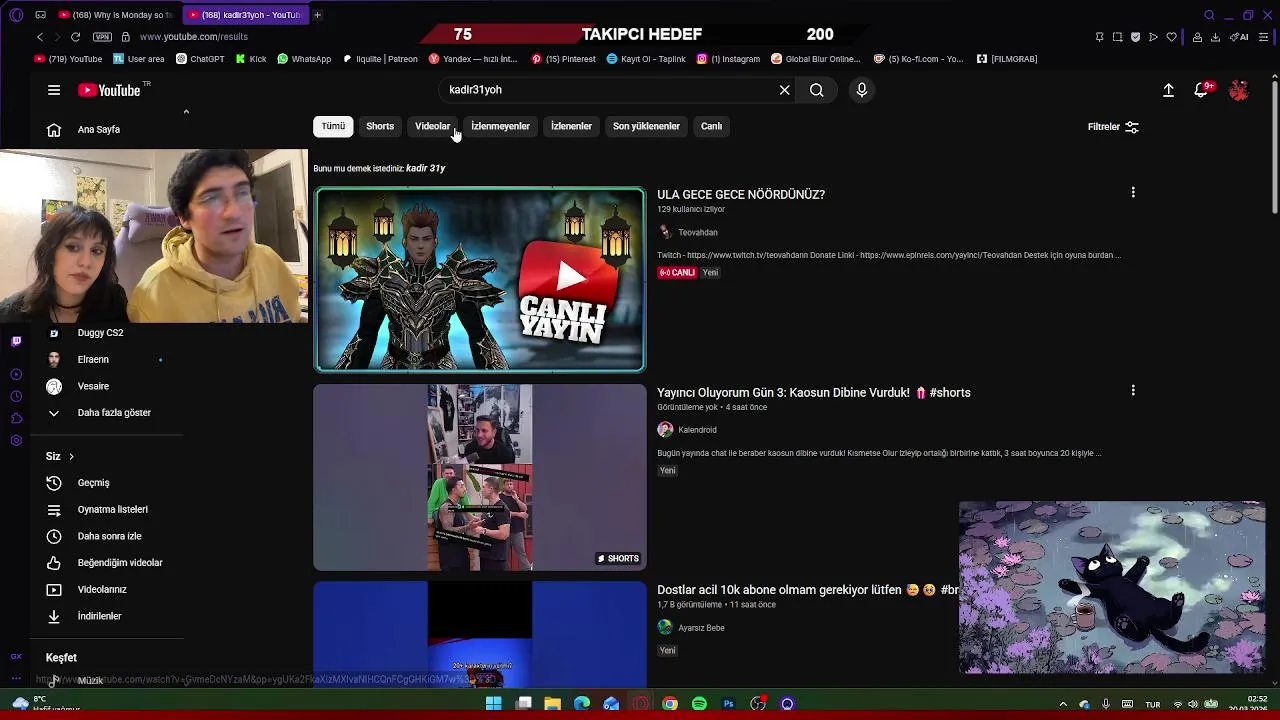Image resolution: width=1280 pixels, height=720 pixels.
Task: Open more options for Yayıncı Oluyorum video
Action: point(1133,390)
